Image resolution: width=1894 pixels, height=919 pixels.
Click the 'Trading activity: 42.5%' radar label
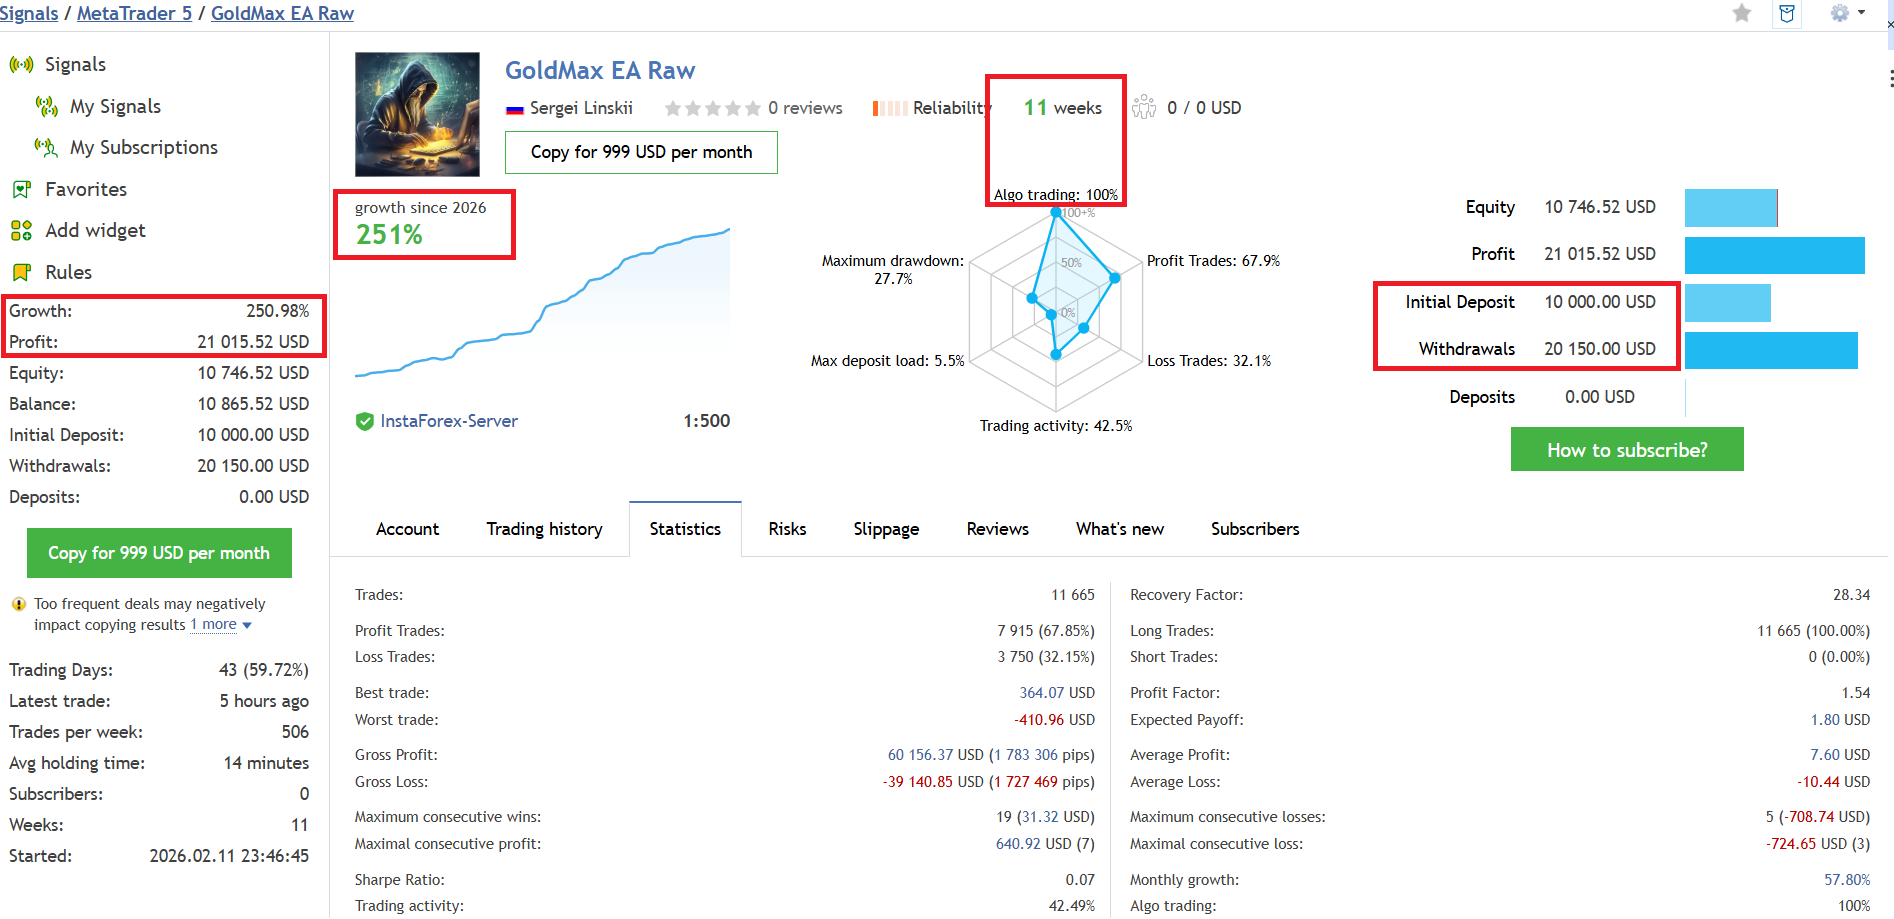[x=1056, y=426]
